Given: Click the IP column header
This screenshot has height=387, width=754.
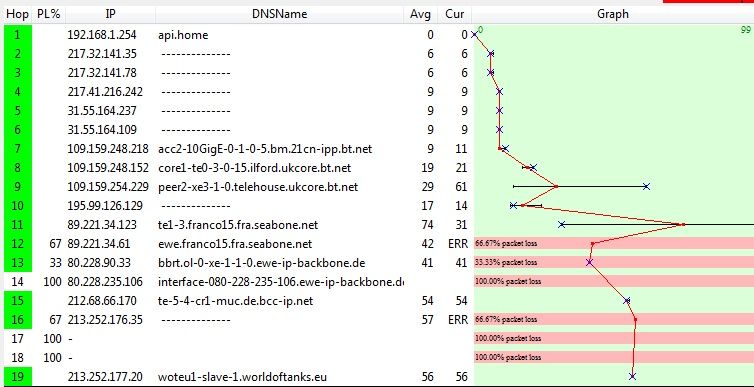Looking at the screenshot, I should coord(110,14).
